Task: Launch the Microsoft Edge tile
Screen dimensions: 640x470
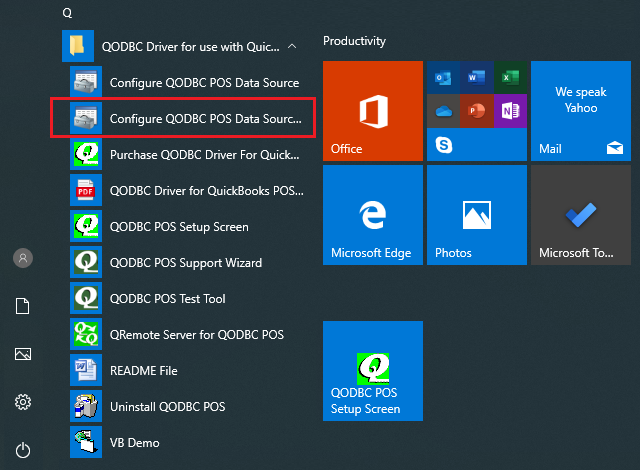Action: [373, 215]
